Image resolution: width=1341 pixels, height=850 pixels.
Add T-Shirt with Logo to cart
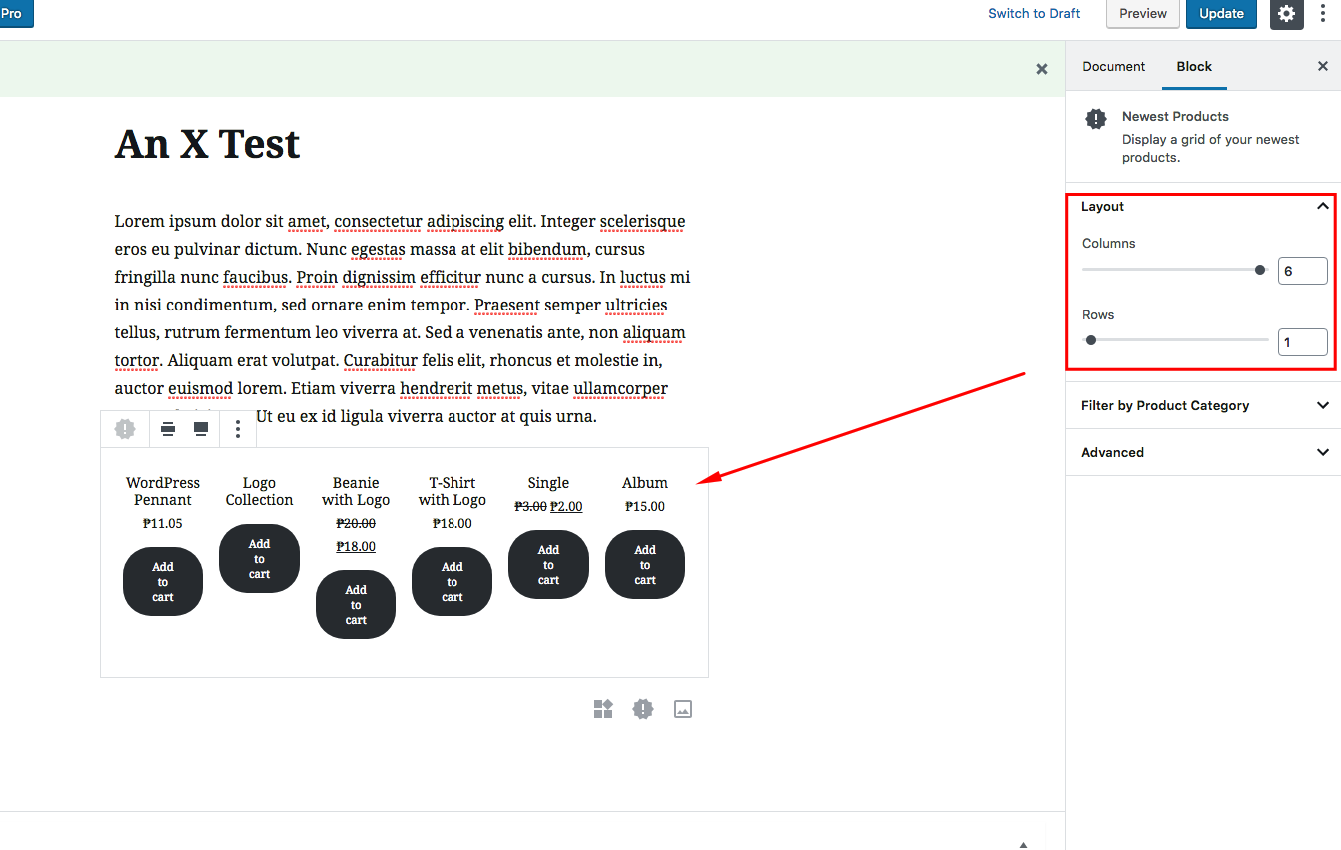(452, 581)
